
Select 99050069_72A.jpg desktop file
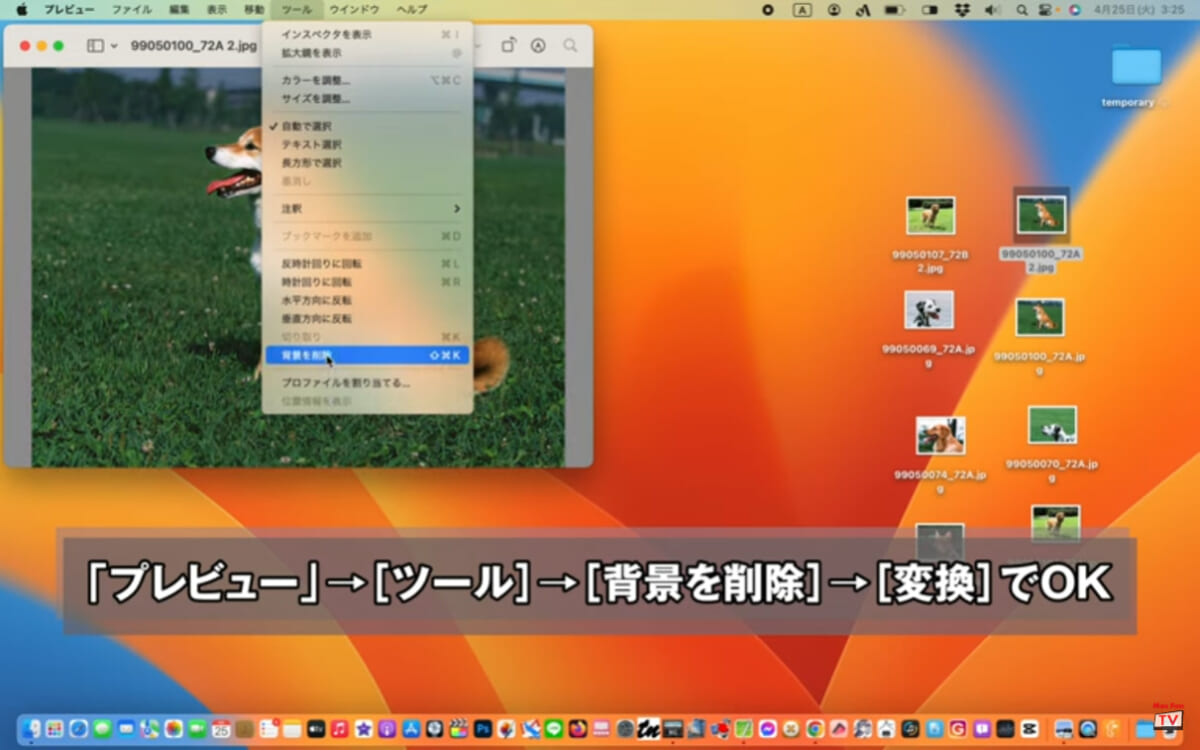coord(928,310)
